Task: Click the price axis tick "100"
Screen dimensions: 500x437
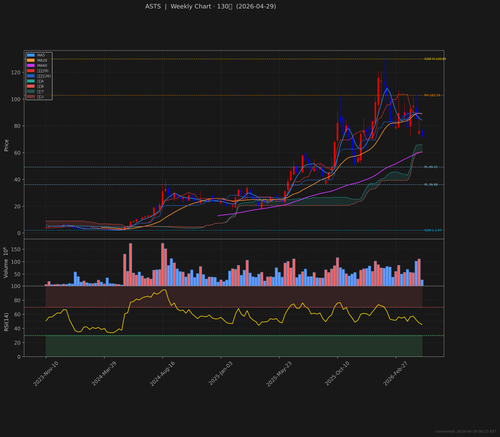Action: click(x=16, y=99)
